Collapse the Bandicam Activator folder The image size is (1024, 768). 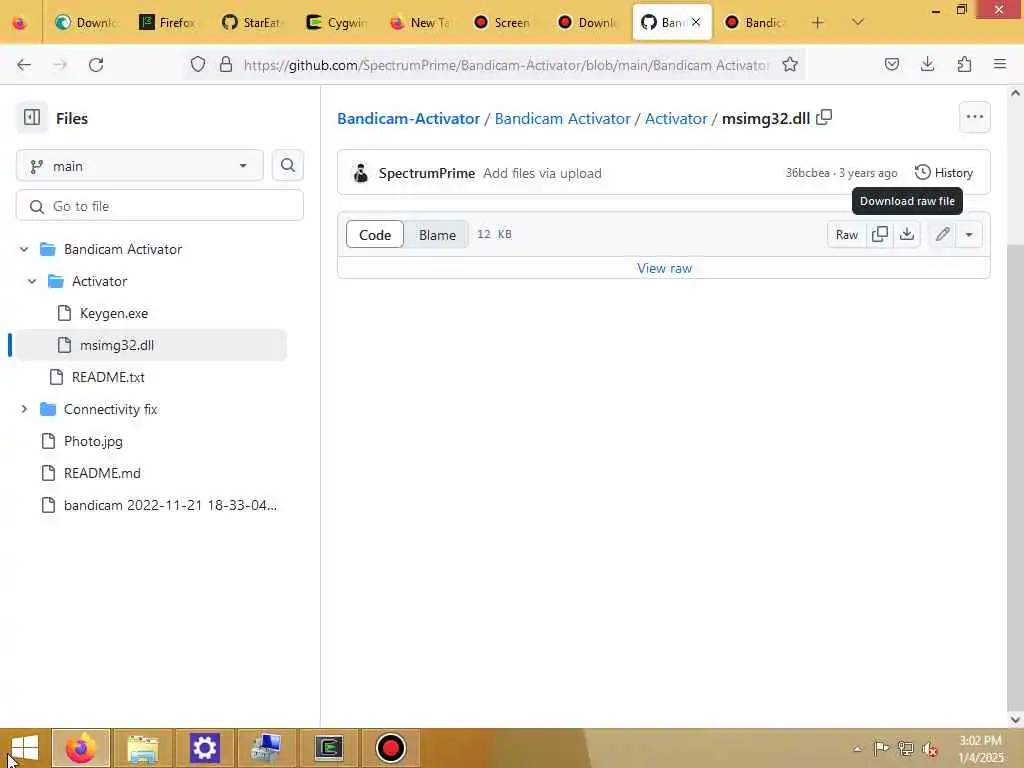pyautogui.click(x=24, y=249)
